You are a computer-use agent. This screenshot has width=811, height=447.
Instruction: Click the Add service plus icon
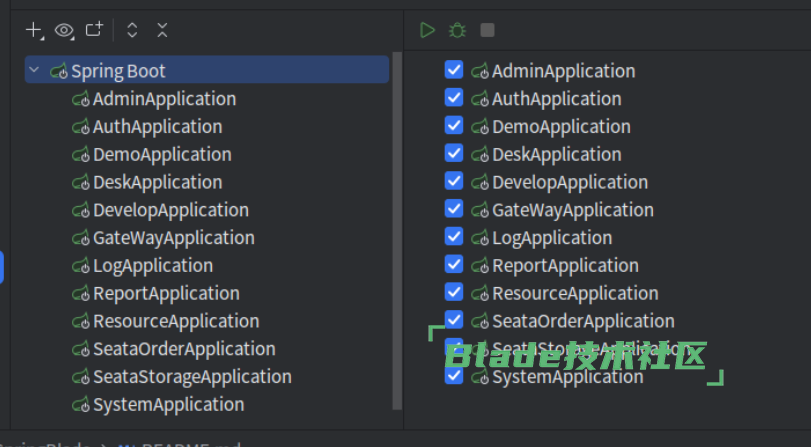(34, 30)
